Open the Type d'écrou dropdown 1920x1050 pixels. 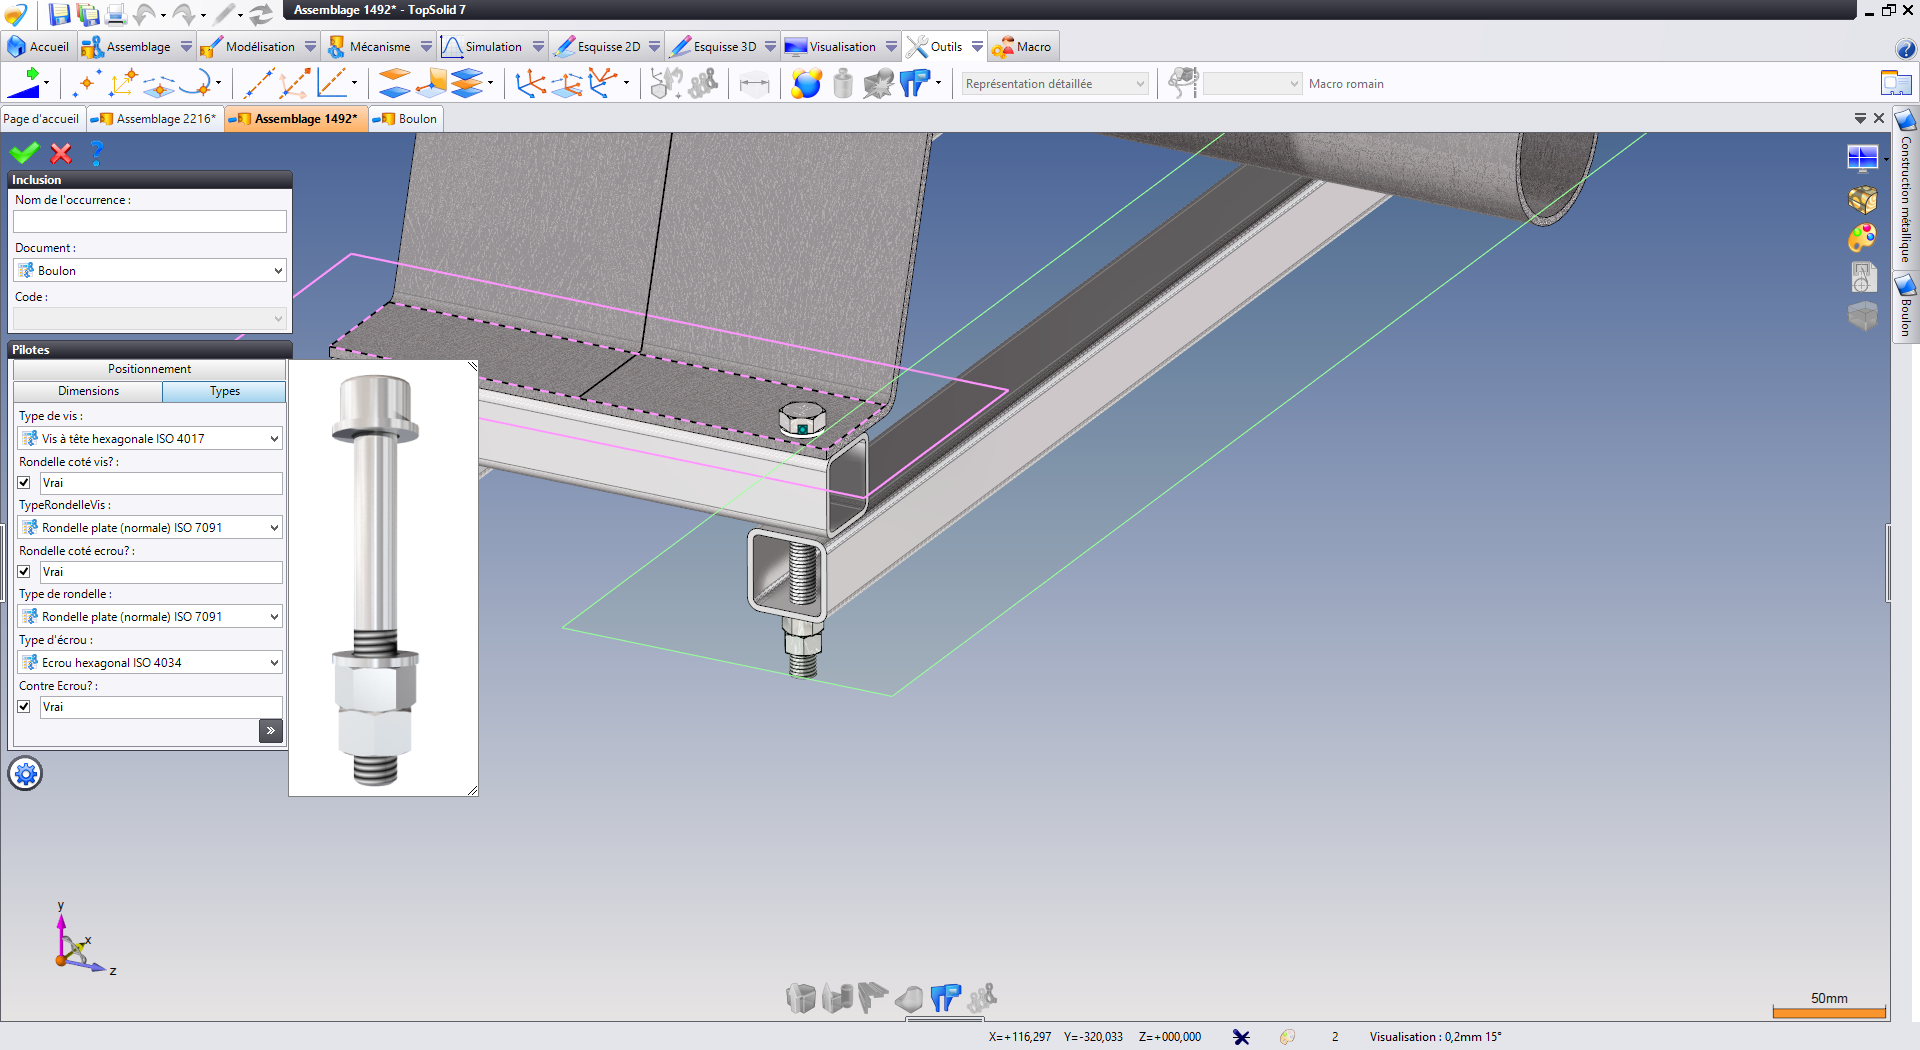(150, 663)
